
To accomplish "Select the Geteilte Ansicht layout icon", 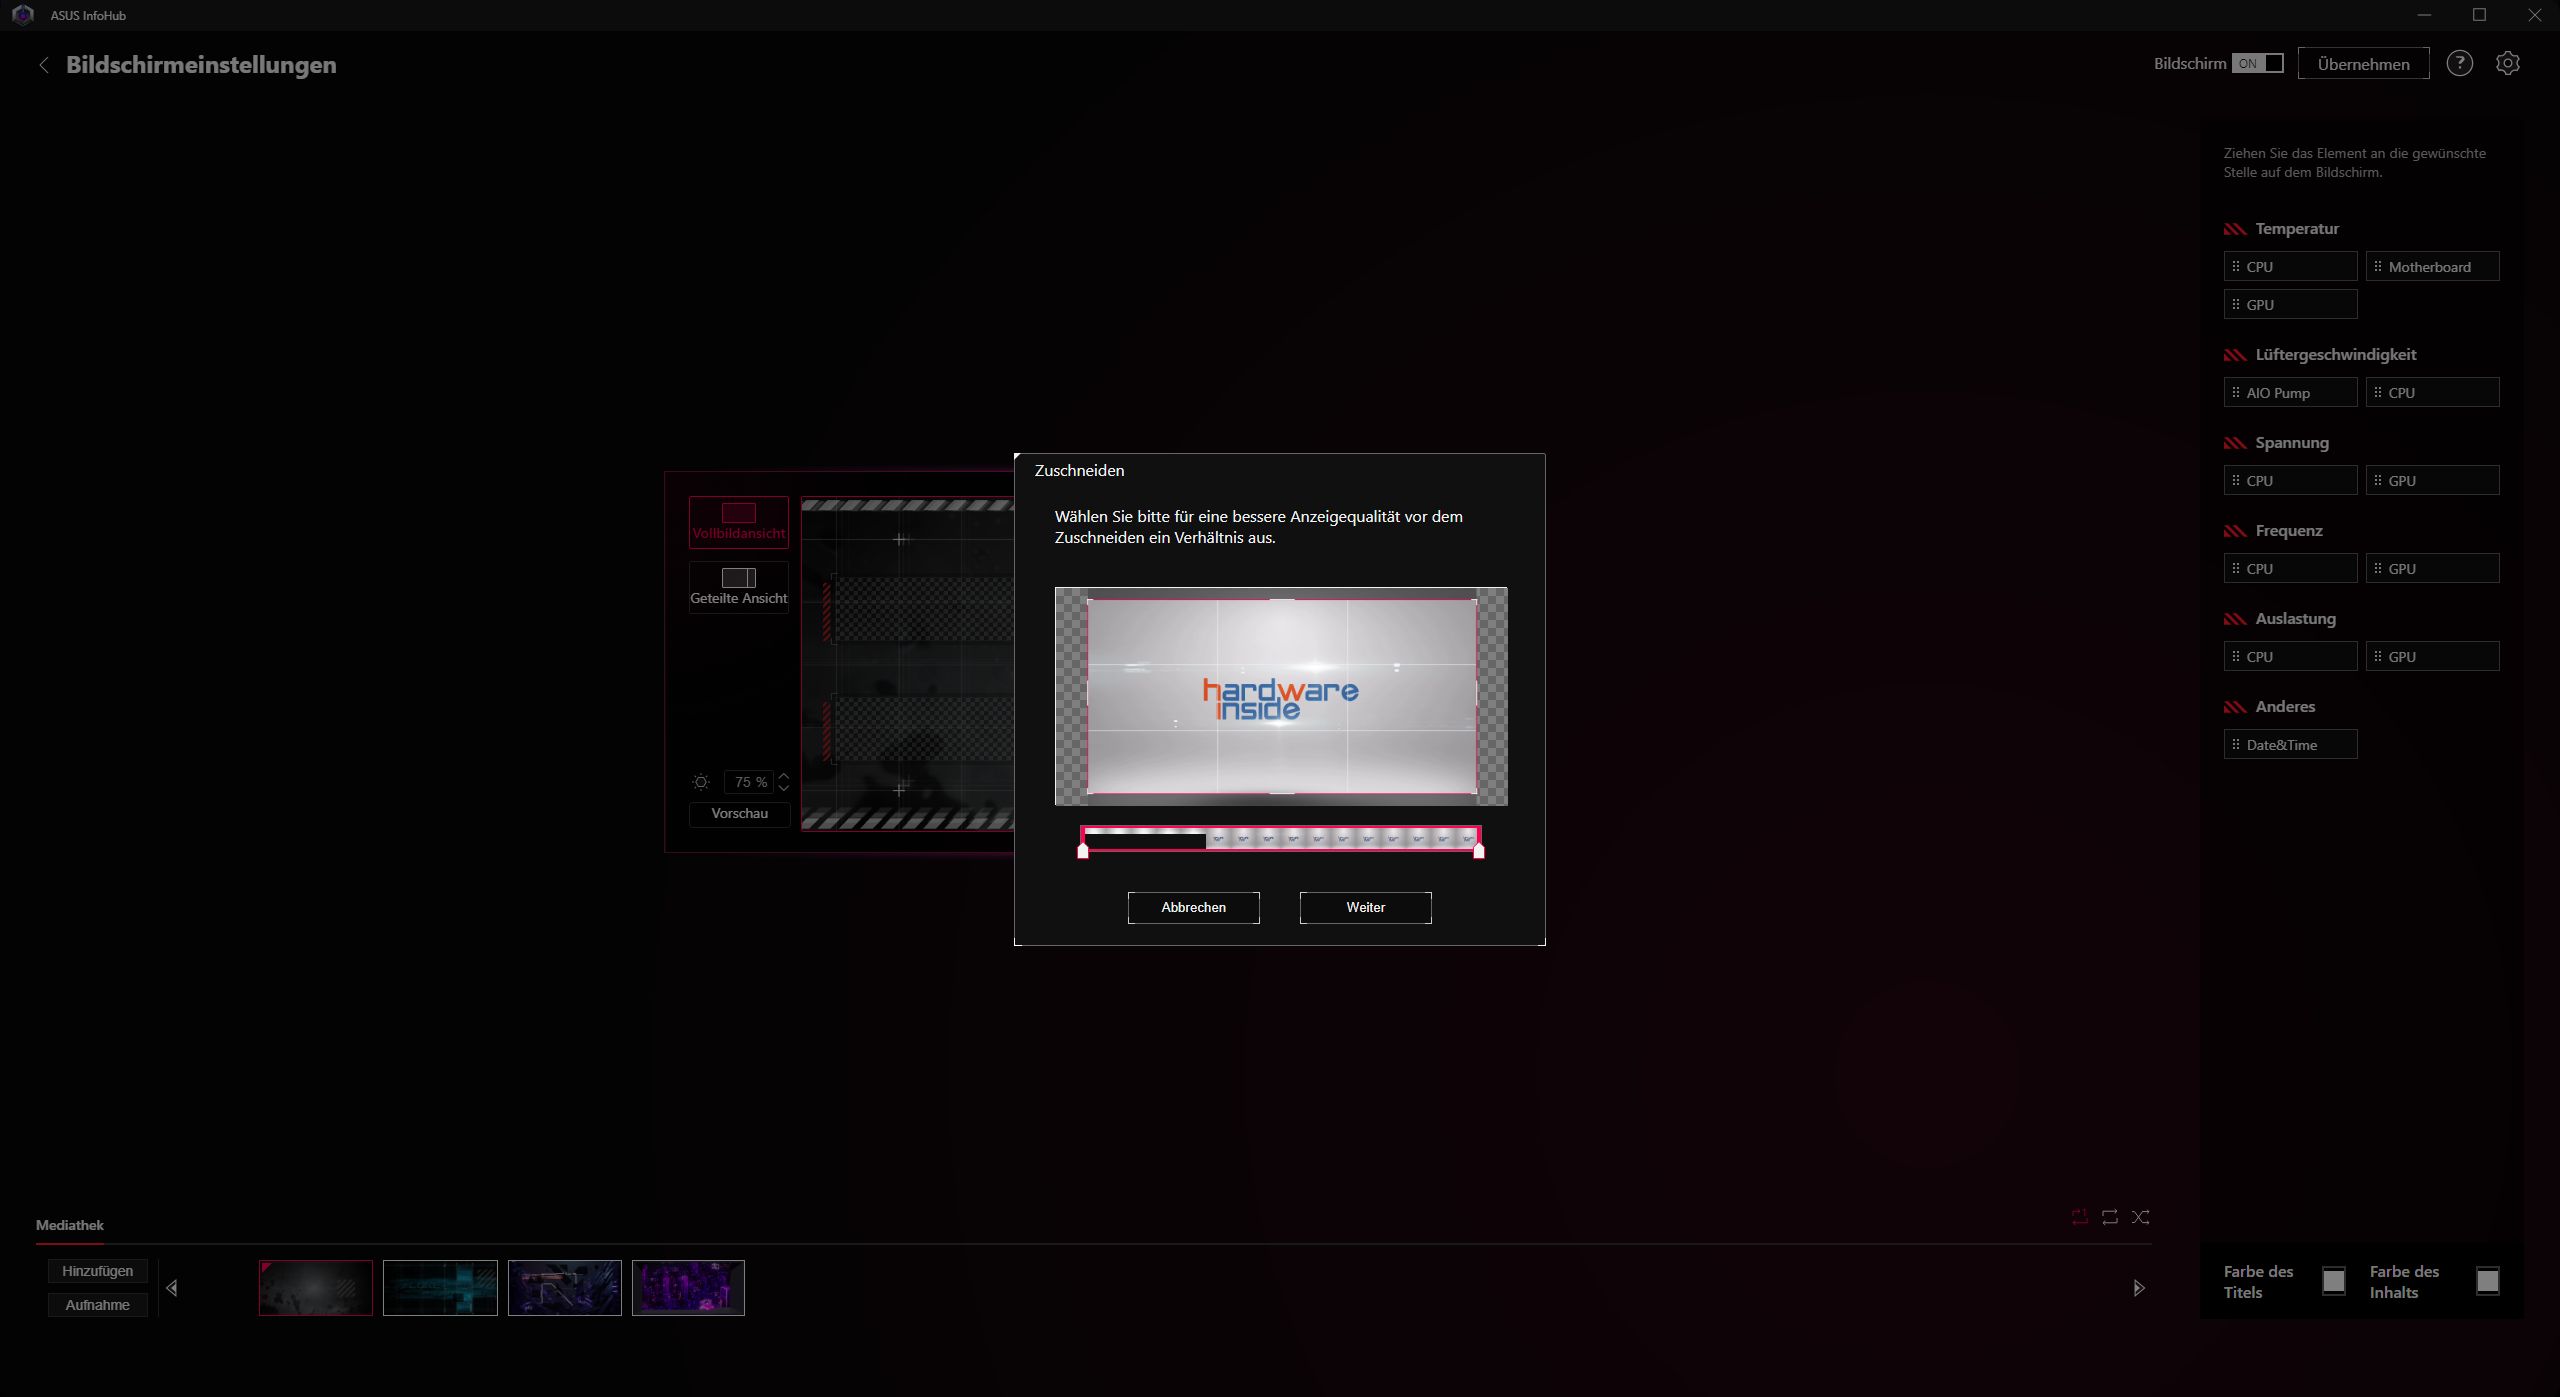I will (x=739, y=586).
